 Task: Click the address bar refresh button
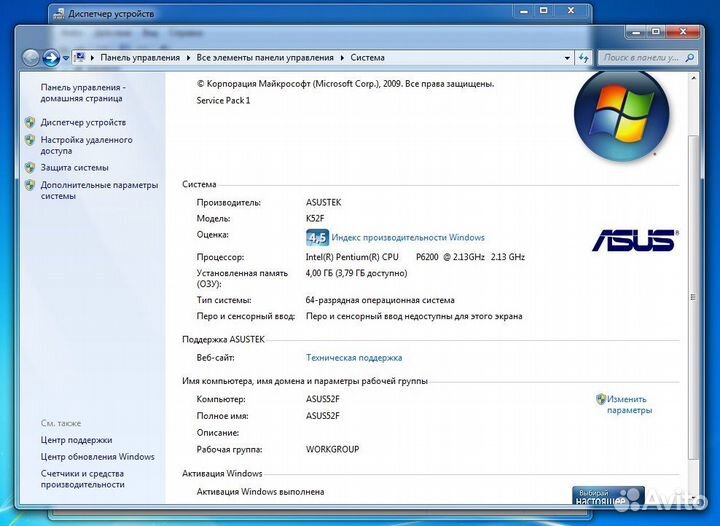584,58
